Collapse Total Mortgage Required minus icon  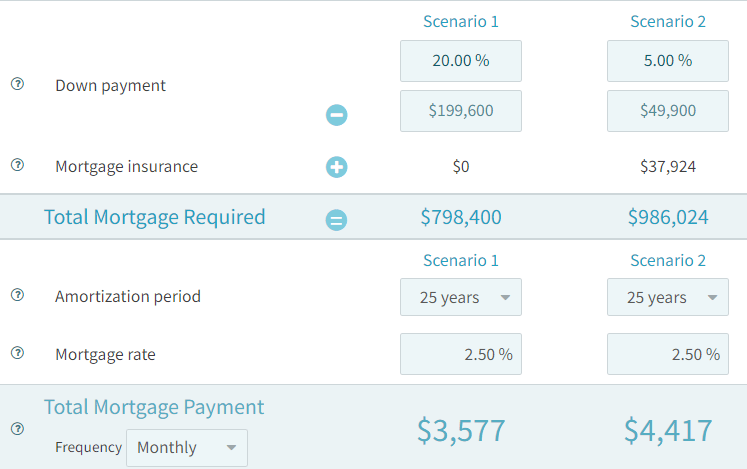[337, 219]
